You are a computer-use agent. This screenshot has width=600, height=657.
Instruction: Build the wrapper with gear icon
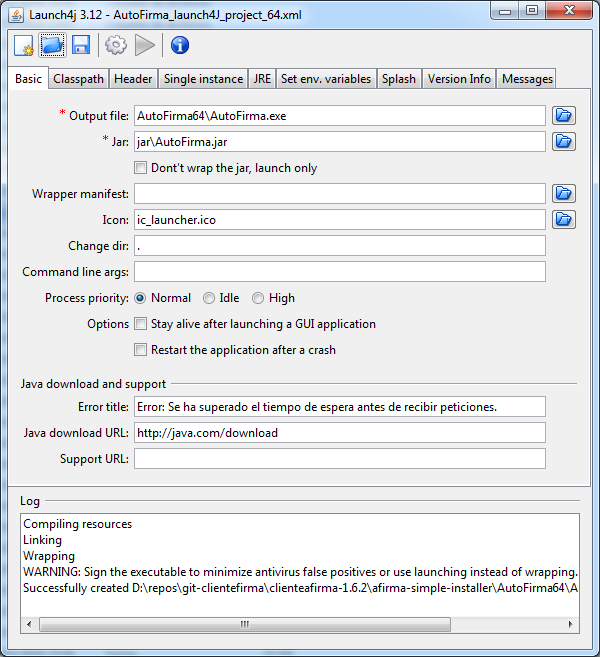116,45
